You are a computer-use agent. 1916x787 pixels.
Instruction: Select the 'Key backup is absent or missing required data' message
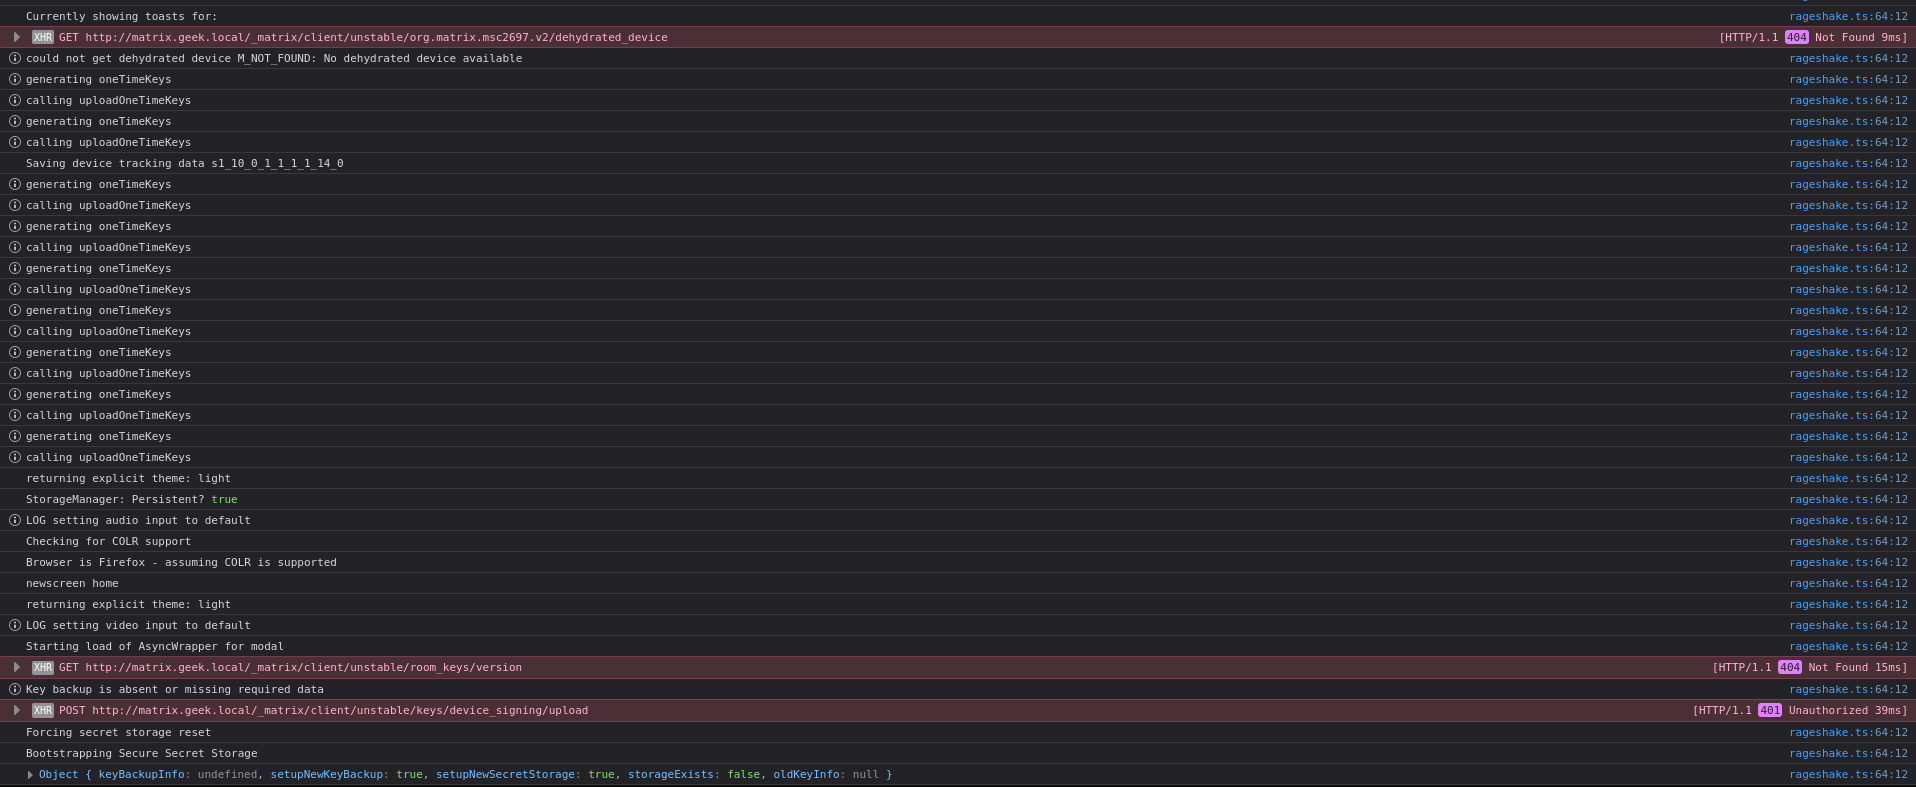click(175, 689)
